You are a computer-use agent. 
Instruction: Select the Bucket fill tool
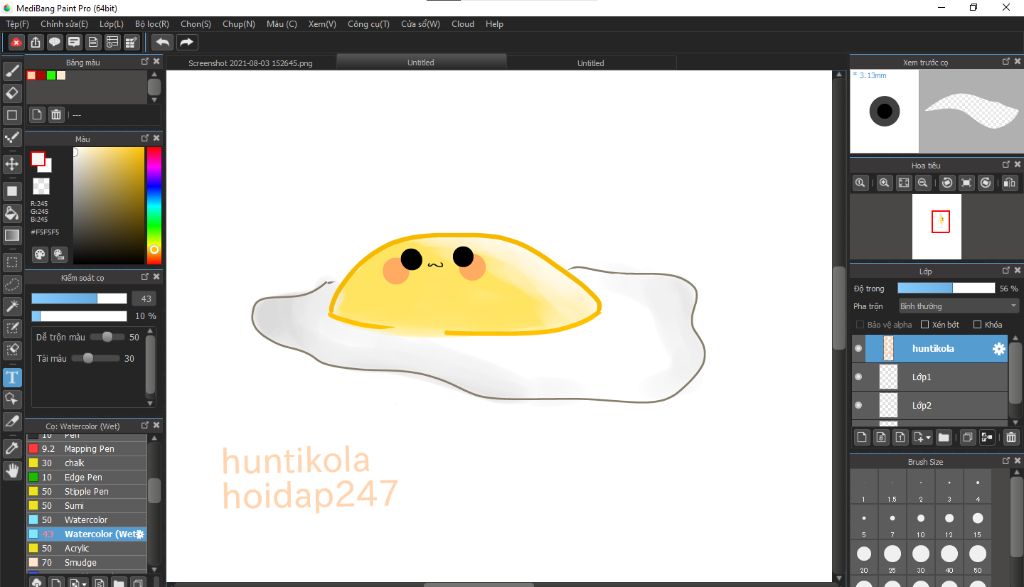tap(12, 213)
